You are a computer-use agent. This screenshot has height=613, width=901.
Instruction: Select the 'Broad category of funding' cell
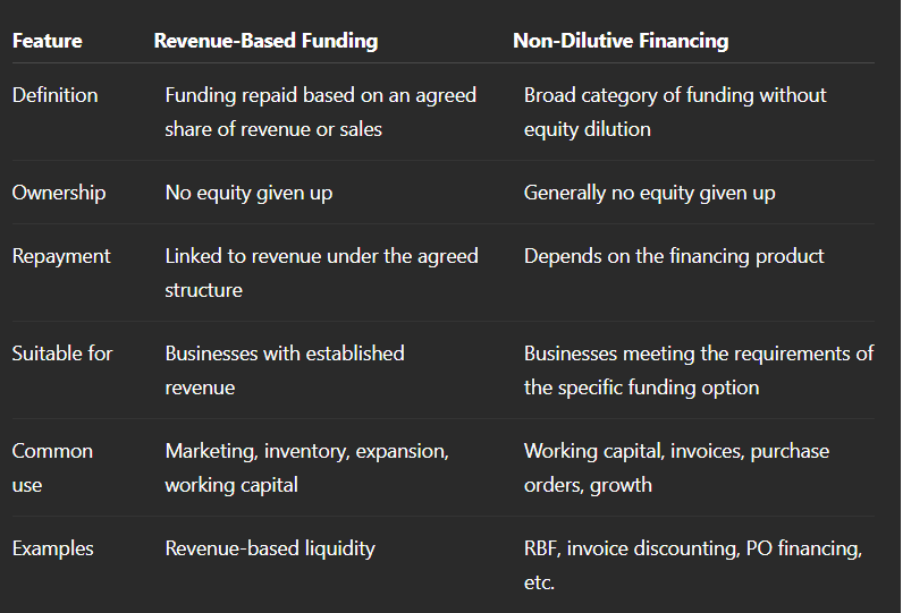[x=675, y=112]
